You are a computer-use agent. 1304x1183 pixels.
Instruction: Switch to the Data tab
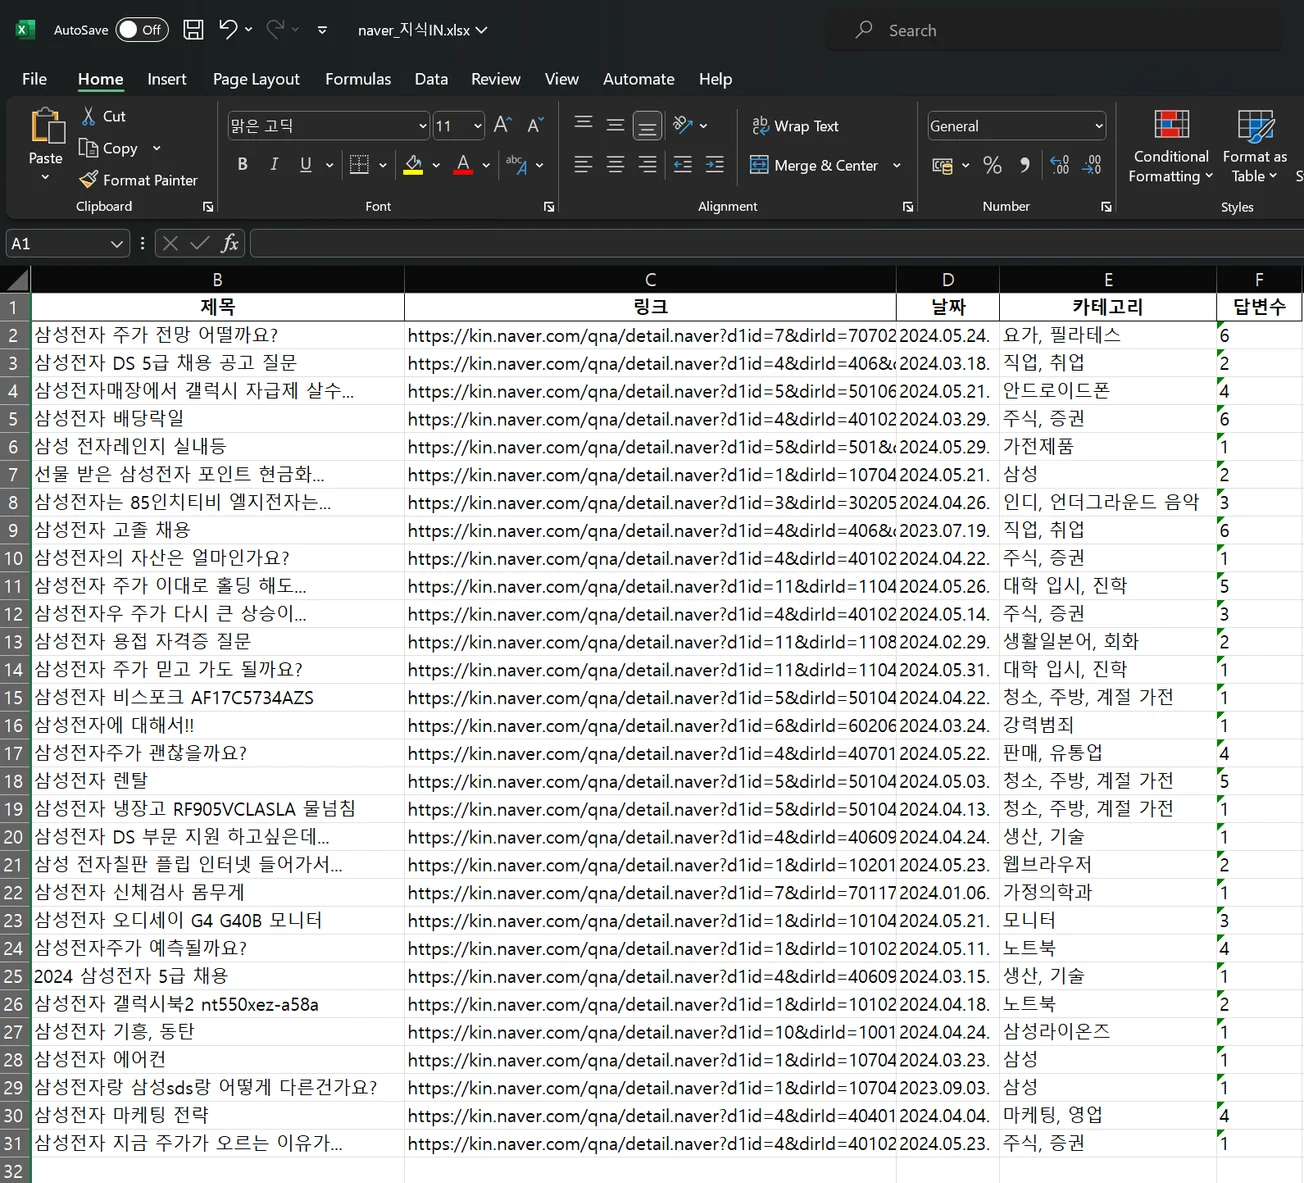431,78
